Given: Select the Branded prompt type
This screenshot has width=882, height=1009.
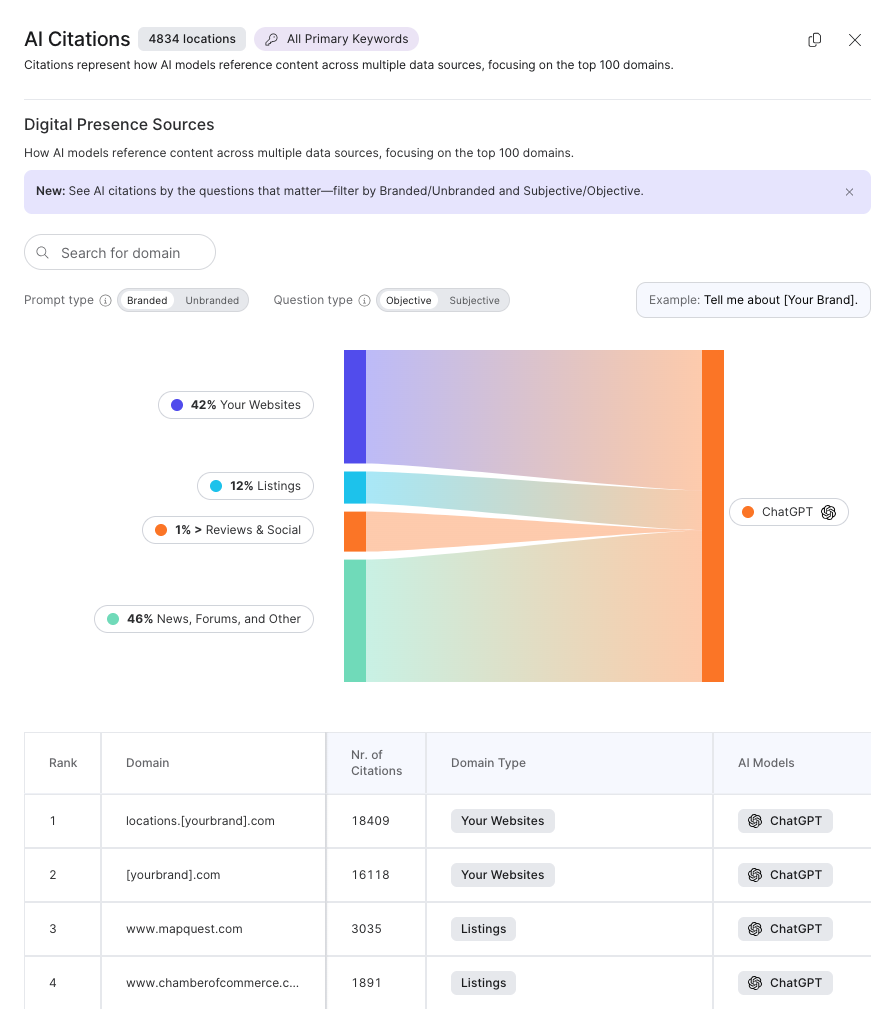Looking at the screenshot, I should click(147, 301).
